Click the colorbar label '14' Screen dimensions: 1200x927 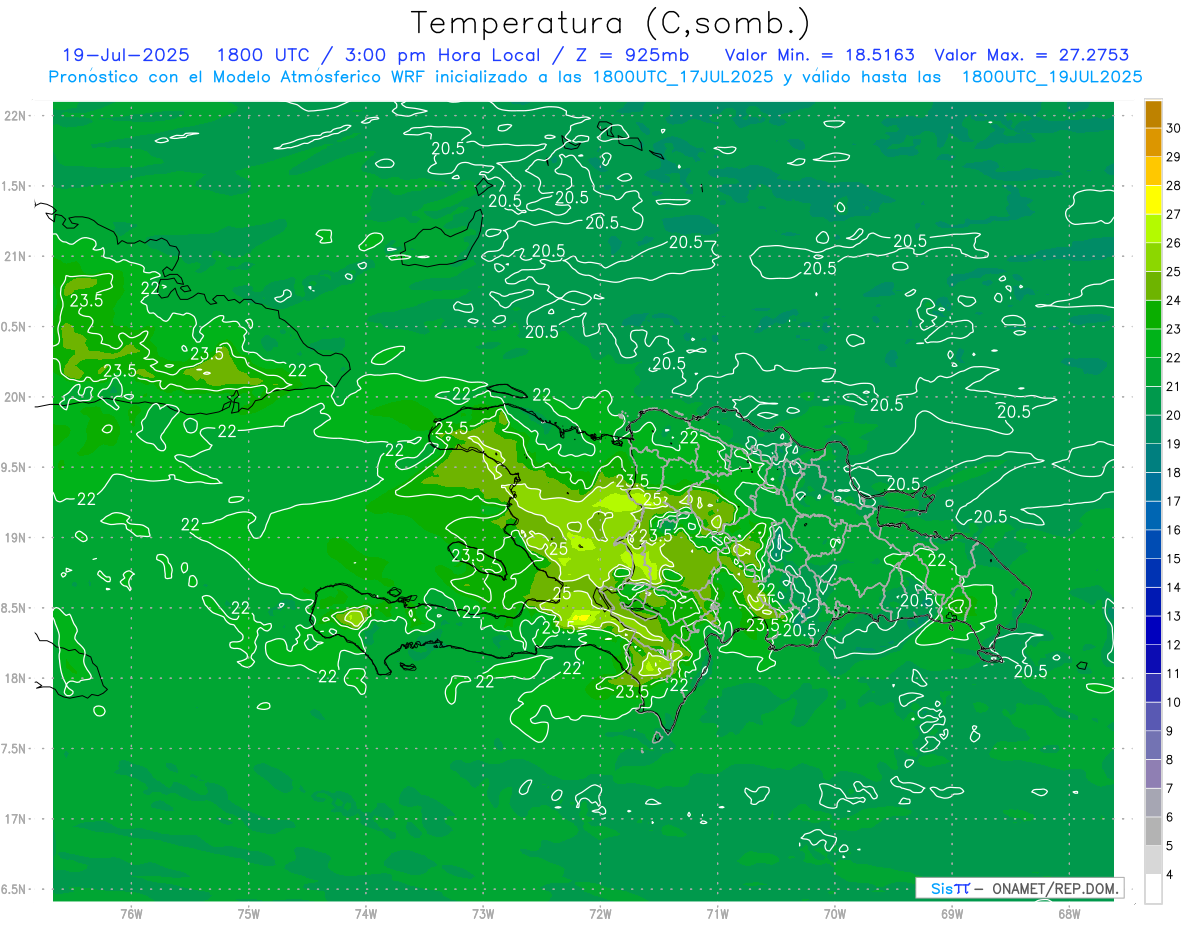(x=1174, y=587)
